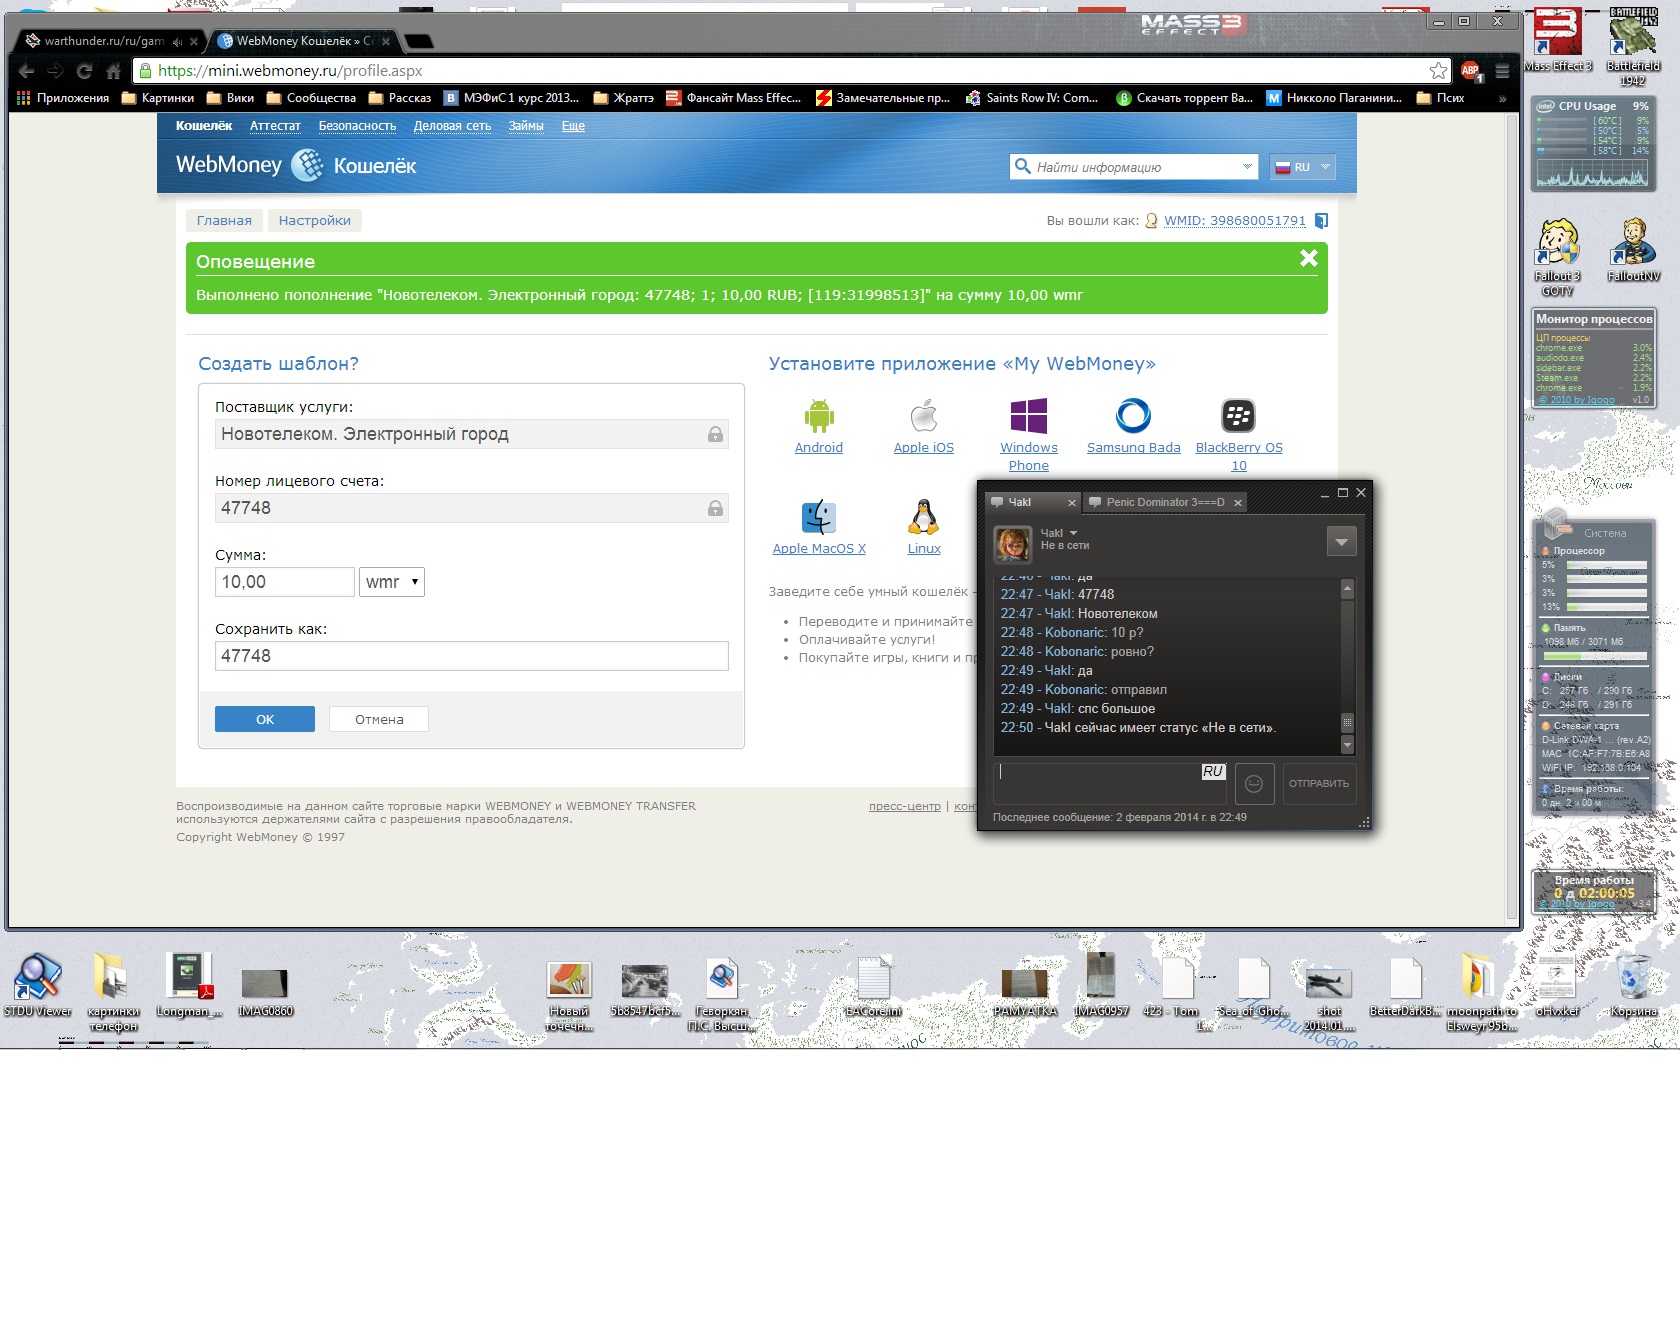Open chat options dropdown arrow button

1341,542
